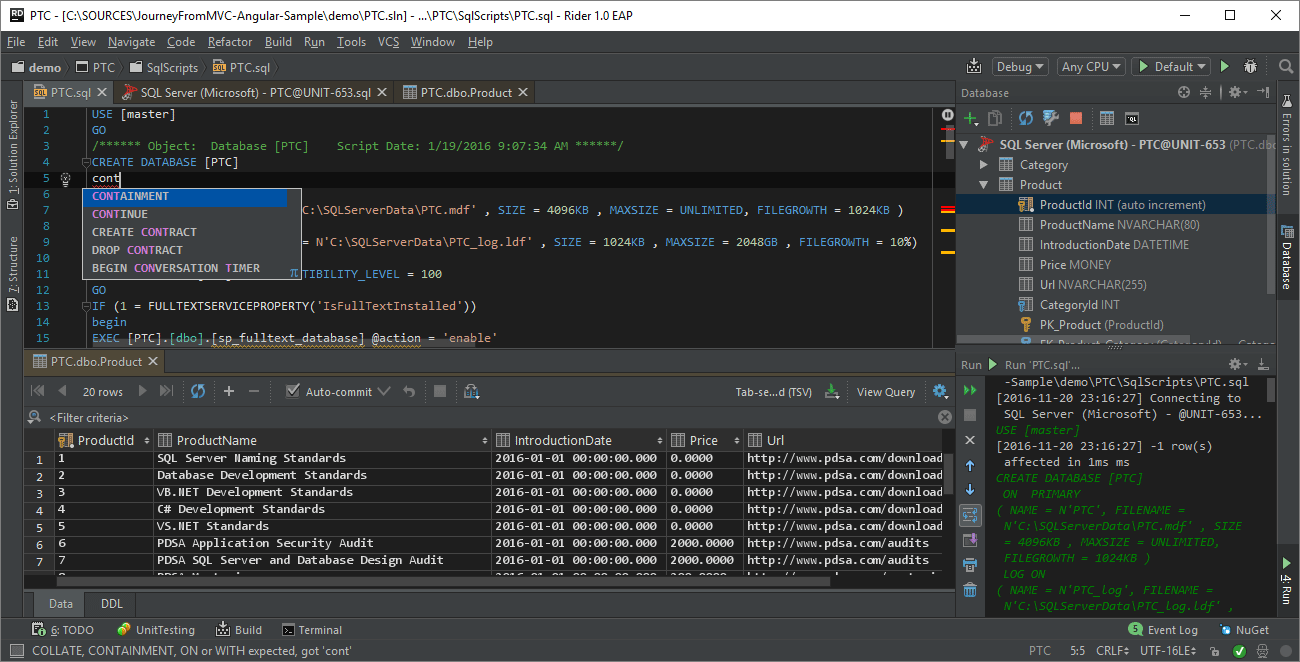Open the table editor icon in Database toolbar

coord(1107,118)
